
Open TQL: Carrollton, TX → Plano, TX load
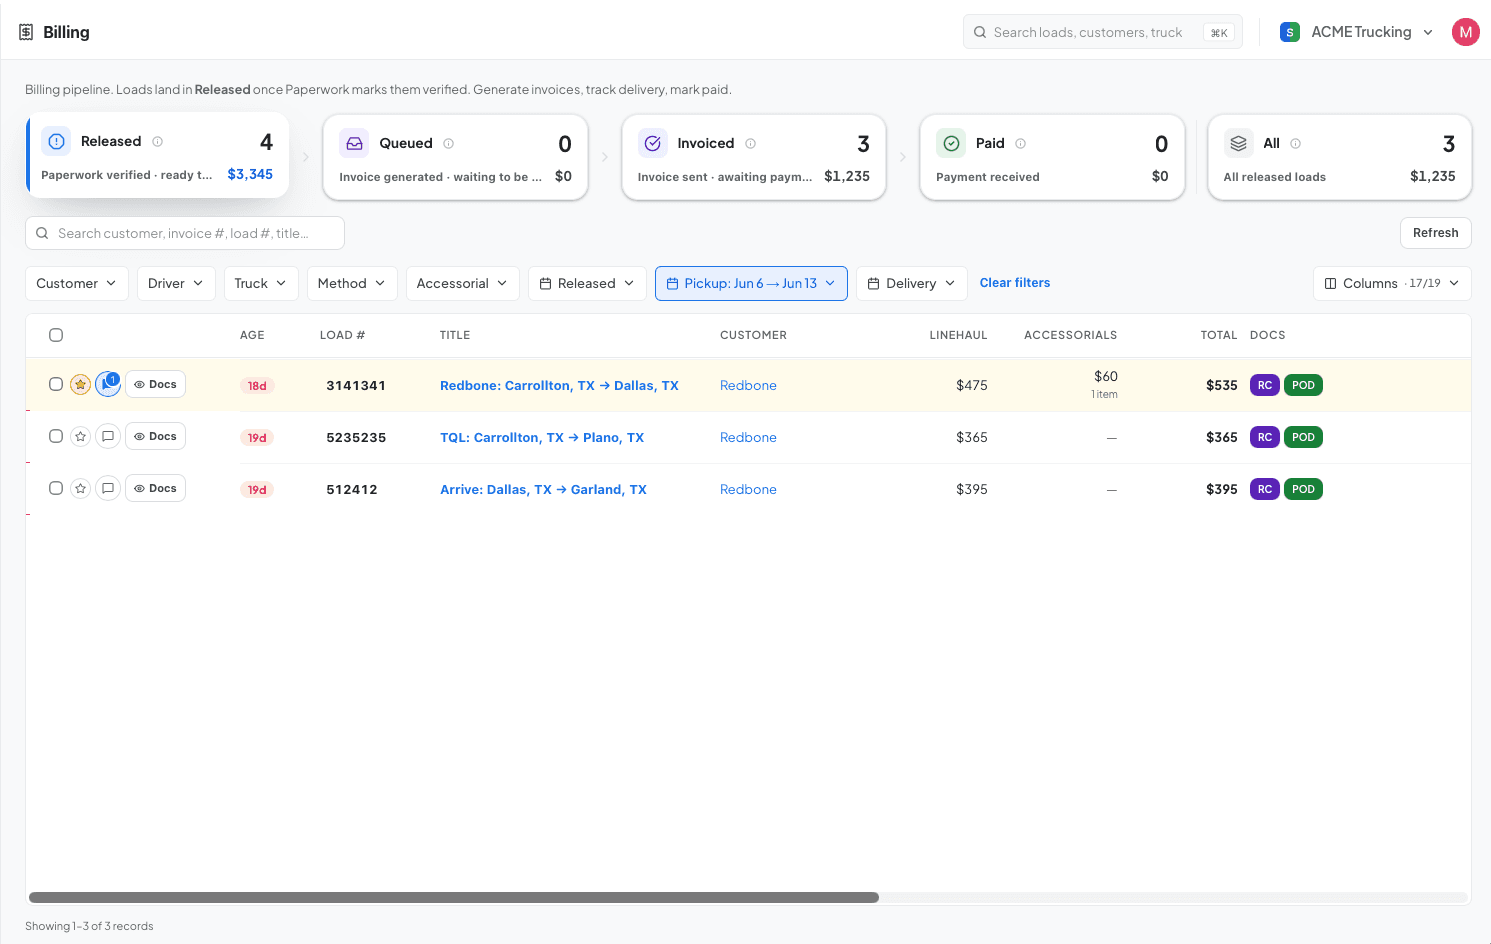tap(542, 437)
